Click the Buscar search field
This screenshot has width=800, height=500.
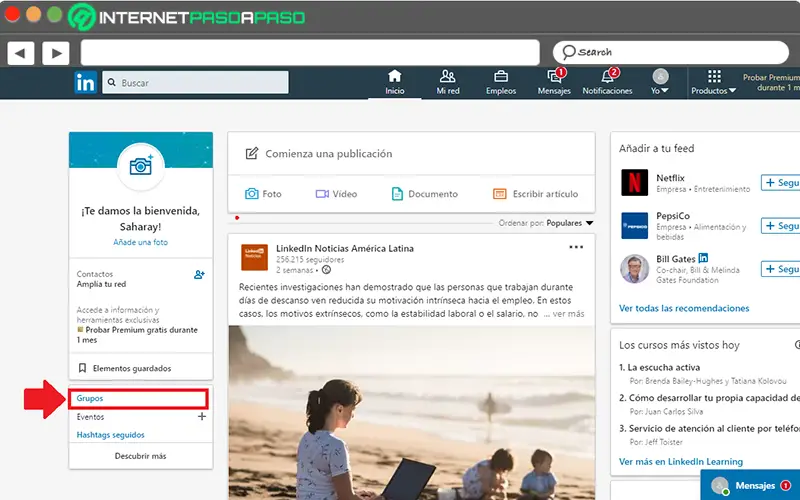(195, 83)
